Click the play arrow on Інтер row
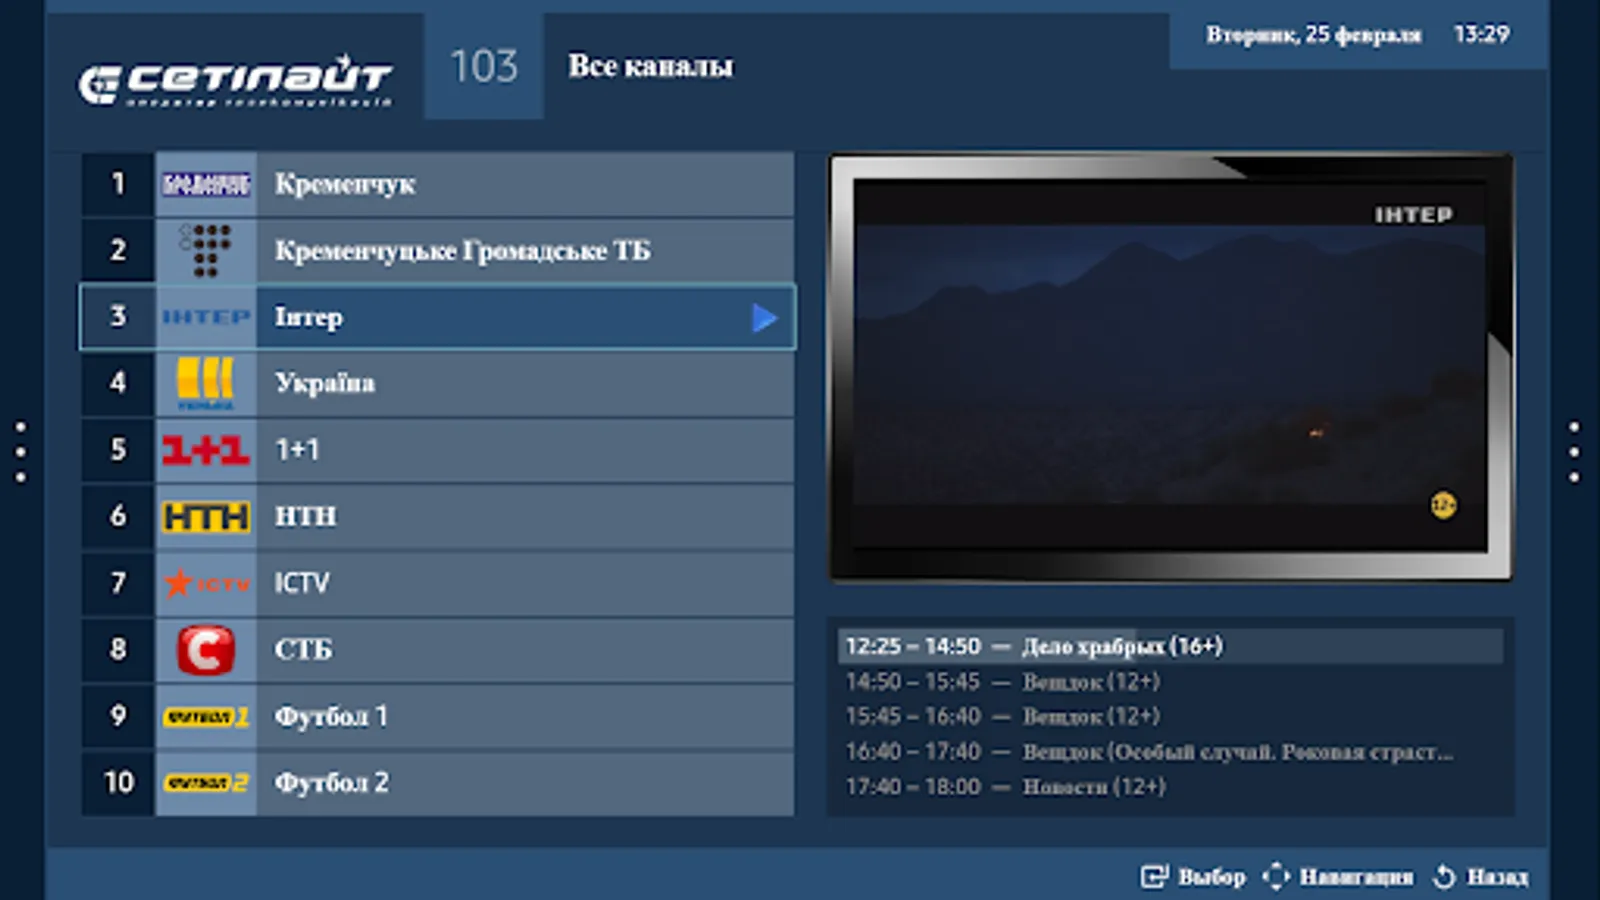 pos(764,318)
